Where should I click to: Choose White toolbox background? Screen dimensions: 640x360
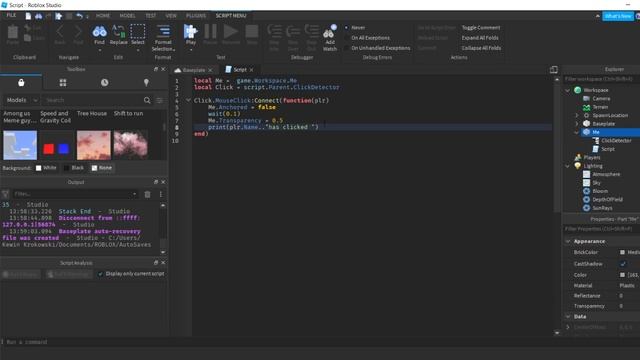point(46,168)
